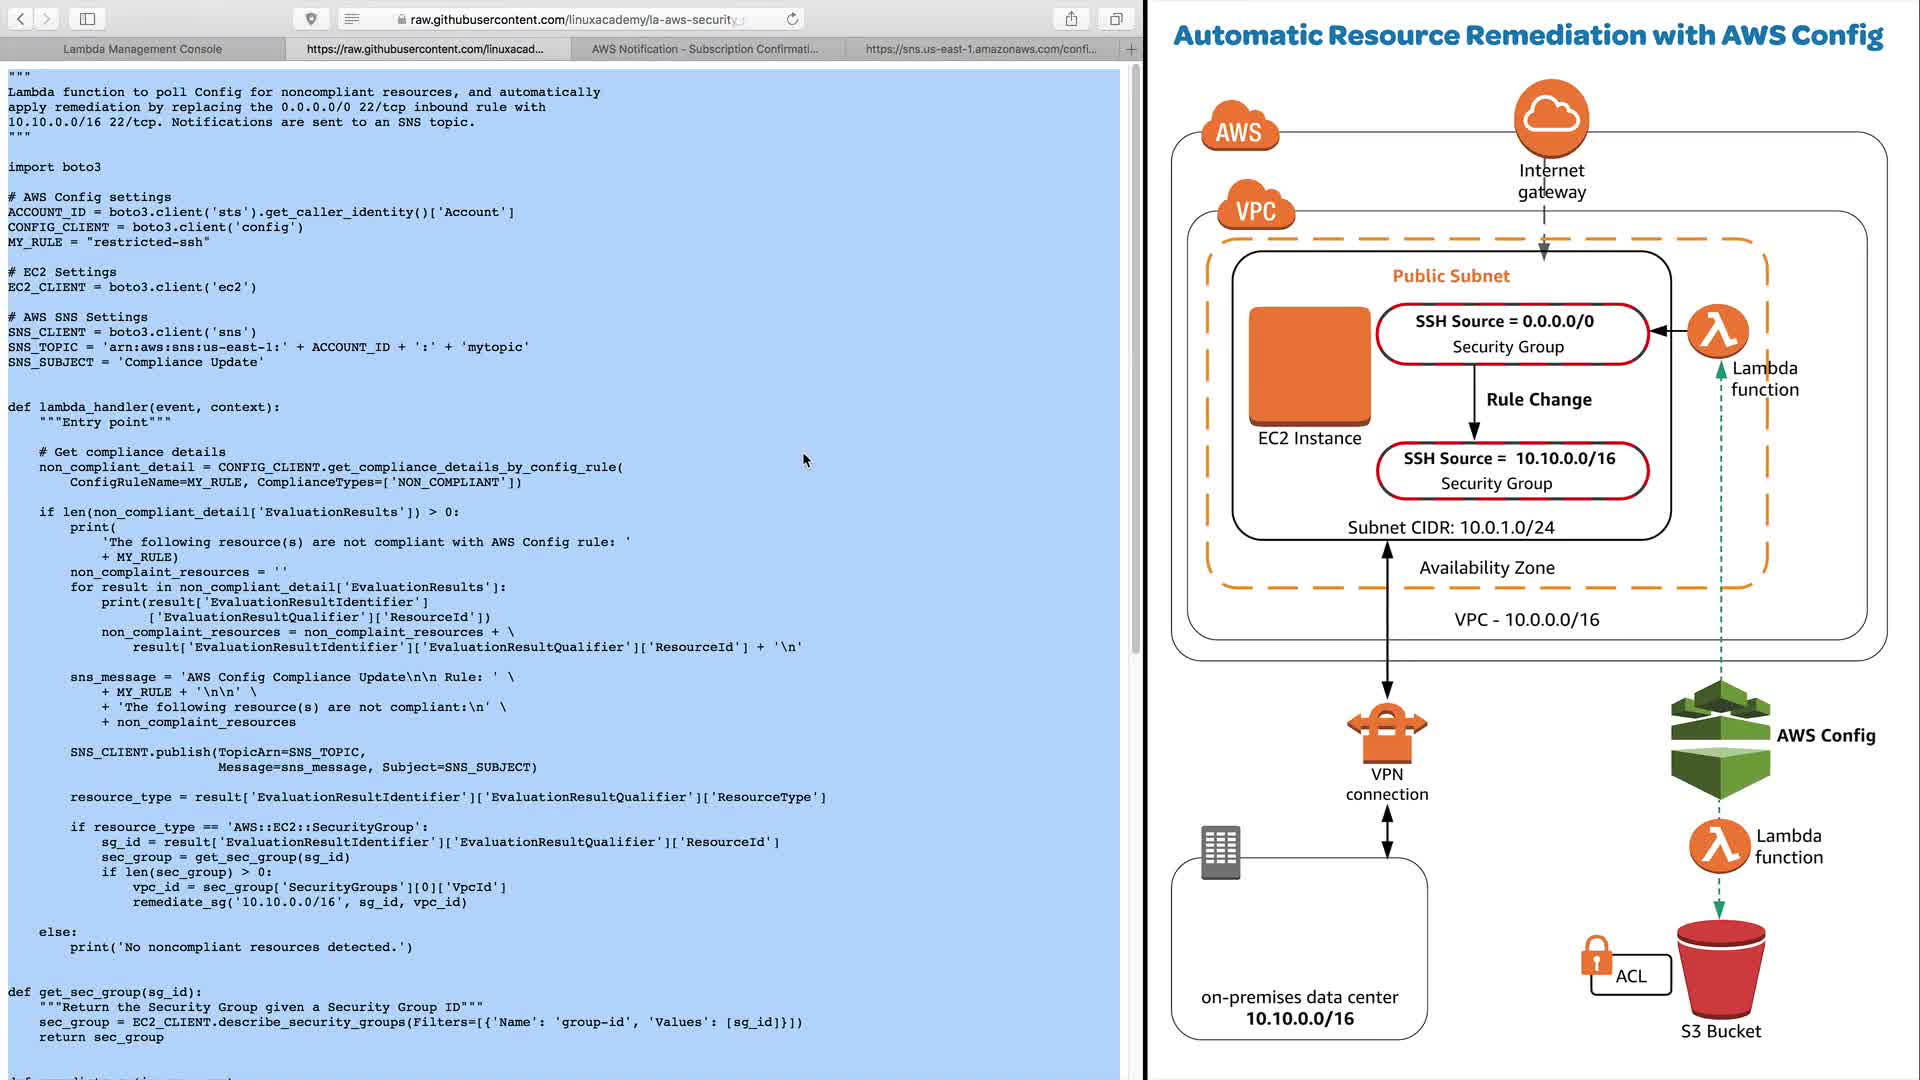1920x1080 pixels.
Task: Switch to AWS Notification Subscription Confirmation tab
Action: tap(704, 48)
